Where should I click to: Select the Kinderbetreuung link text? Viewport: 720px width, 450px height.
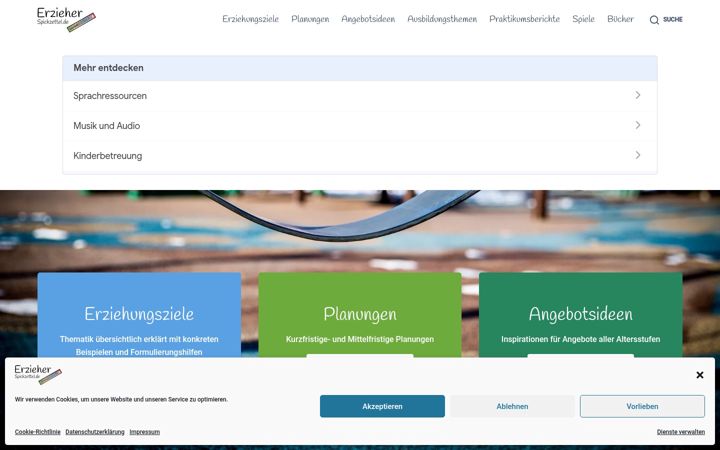tap(107, 156)
